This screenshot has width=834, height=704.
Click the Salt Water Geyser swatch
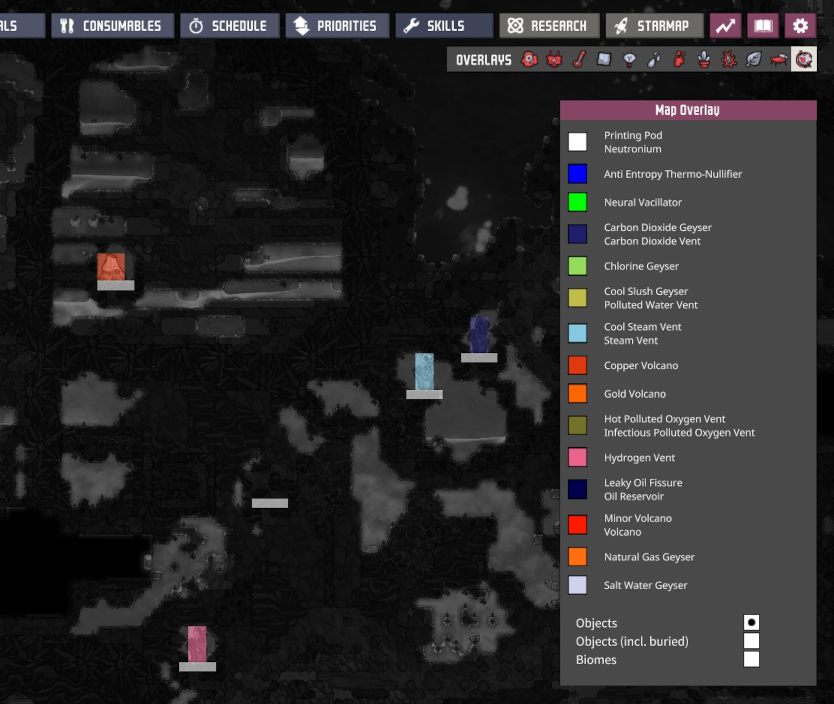tap(577, 585)
